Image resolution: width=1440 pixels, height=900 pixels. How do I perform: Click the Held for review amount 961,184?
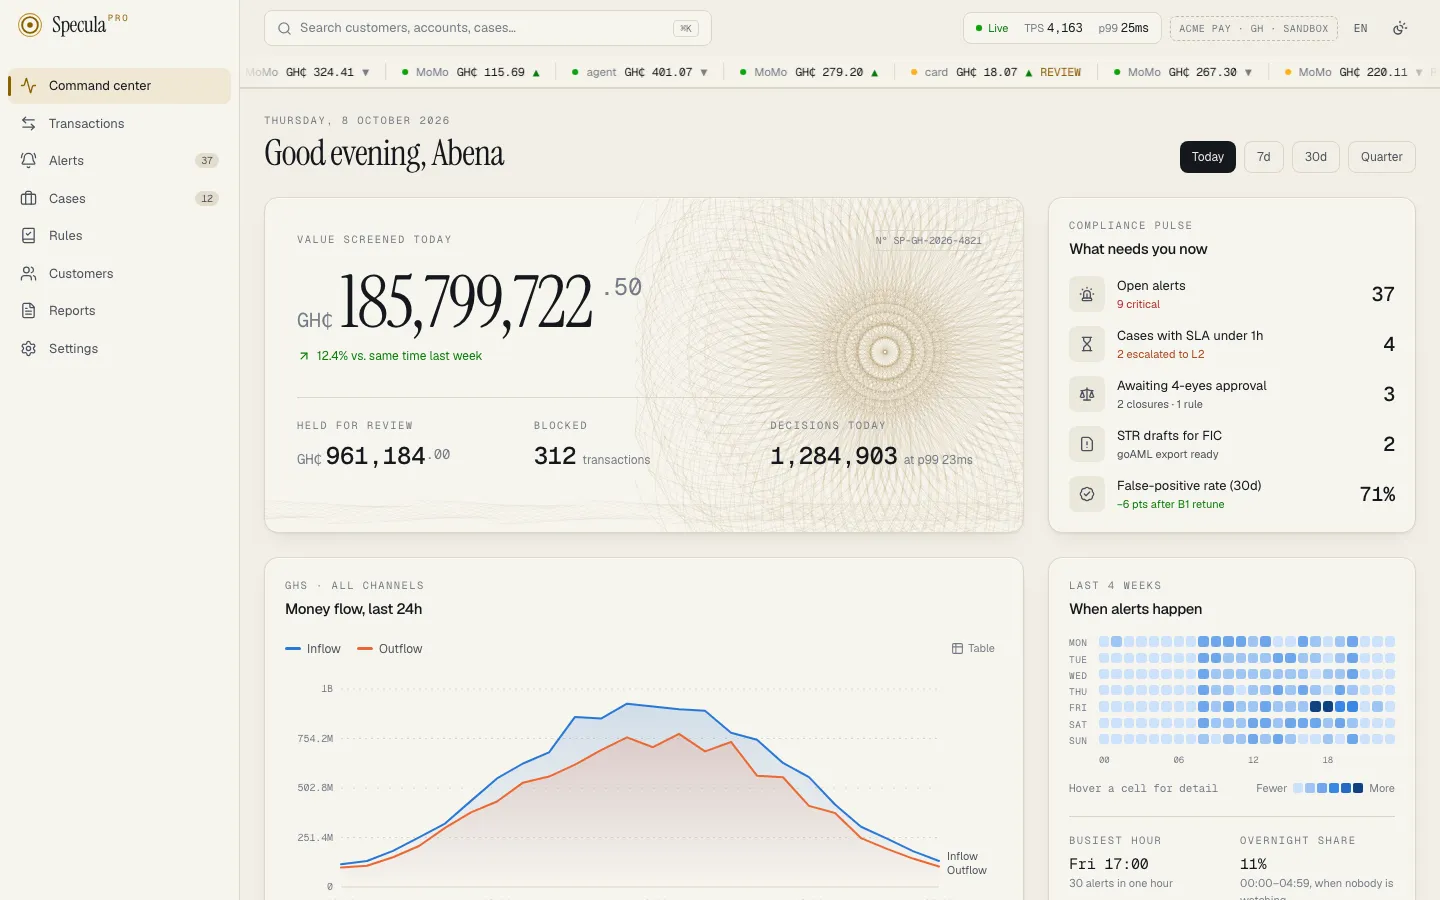pos(374,456)
